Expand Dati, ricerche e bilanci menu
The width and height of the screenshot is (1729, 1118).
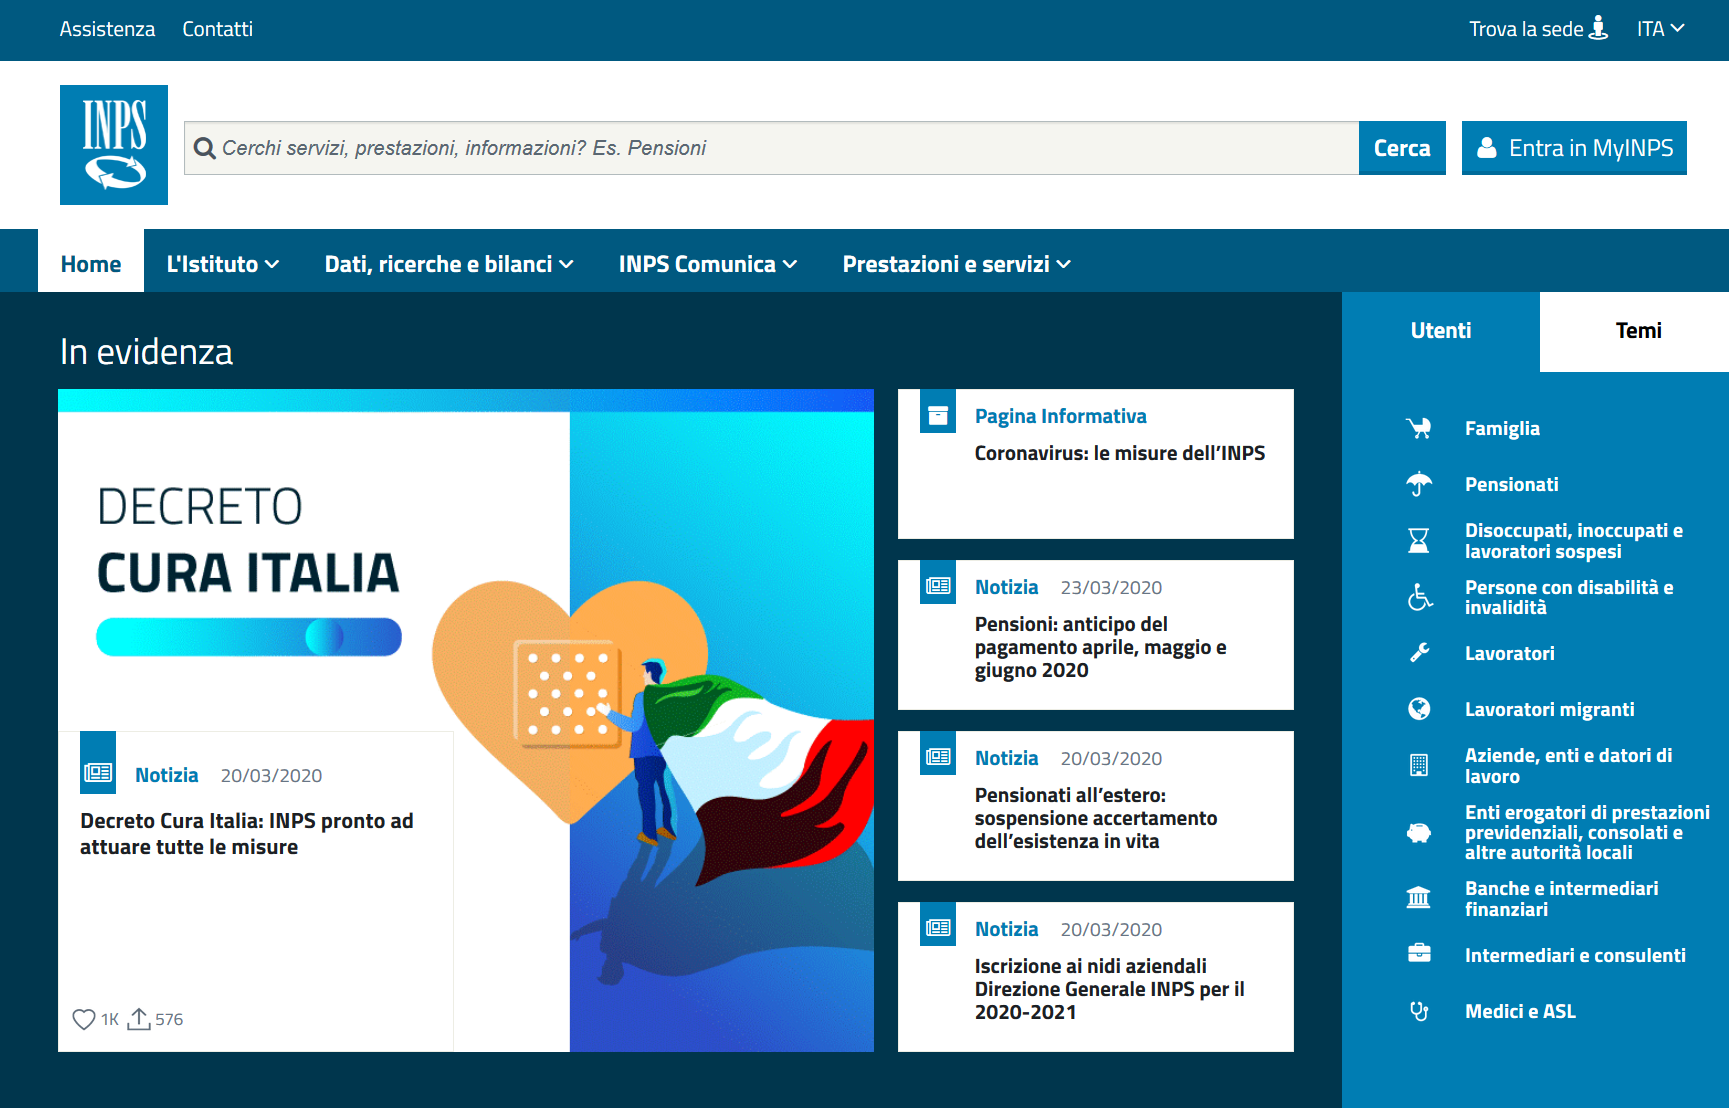(449, 264)
